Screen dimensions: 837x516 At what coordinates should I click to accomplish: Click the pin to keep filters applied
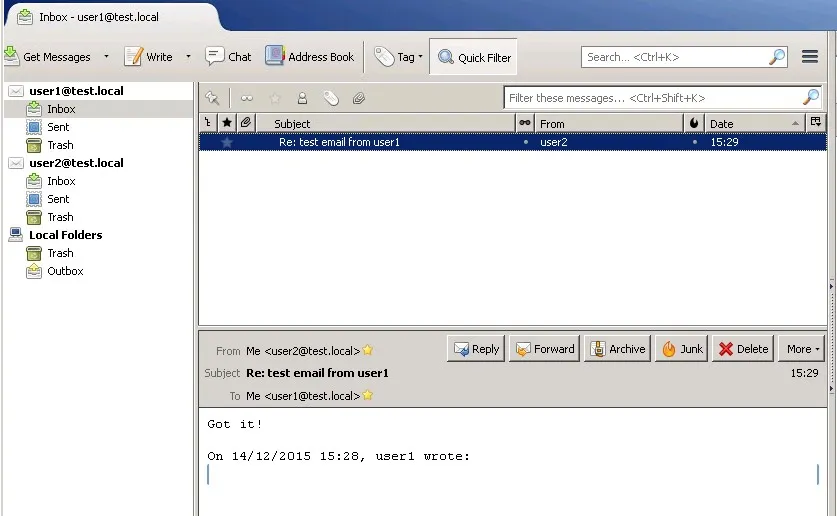(x=212, y=98)
